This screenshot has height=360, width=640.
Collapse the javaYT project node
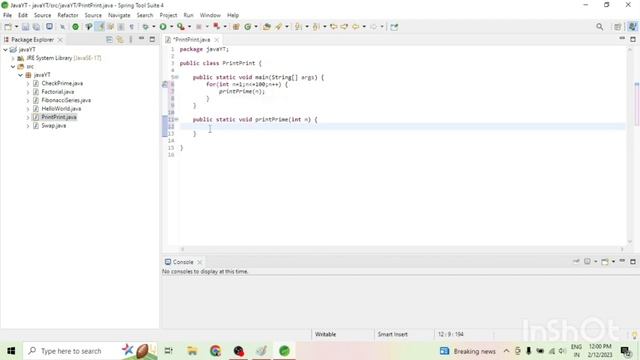[5, 49]
